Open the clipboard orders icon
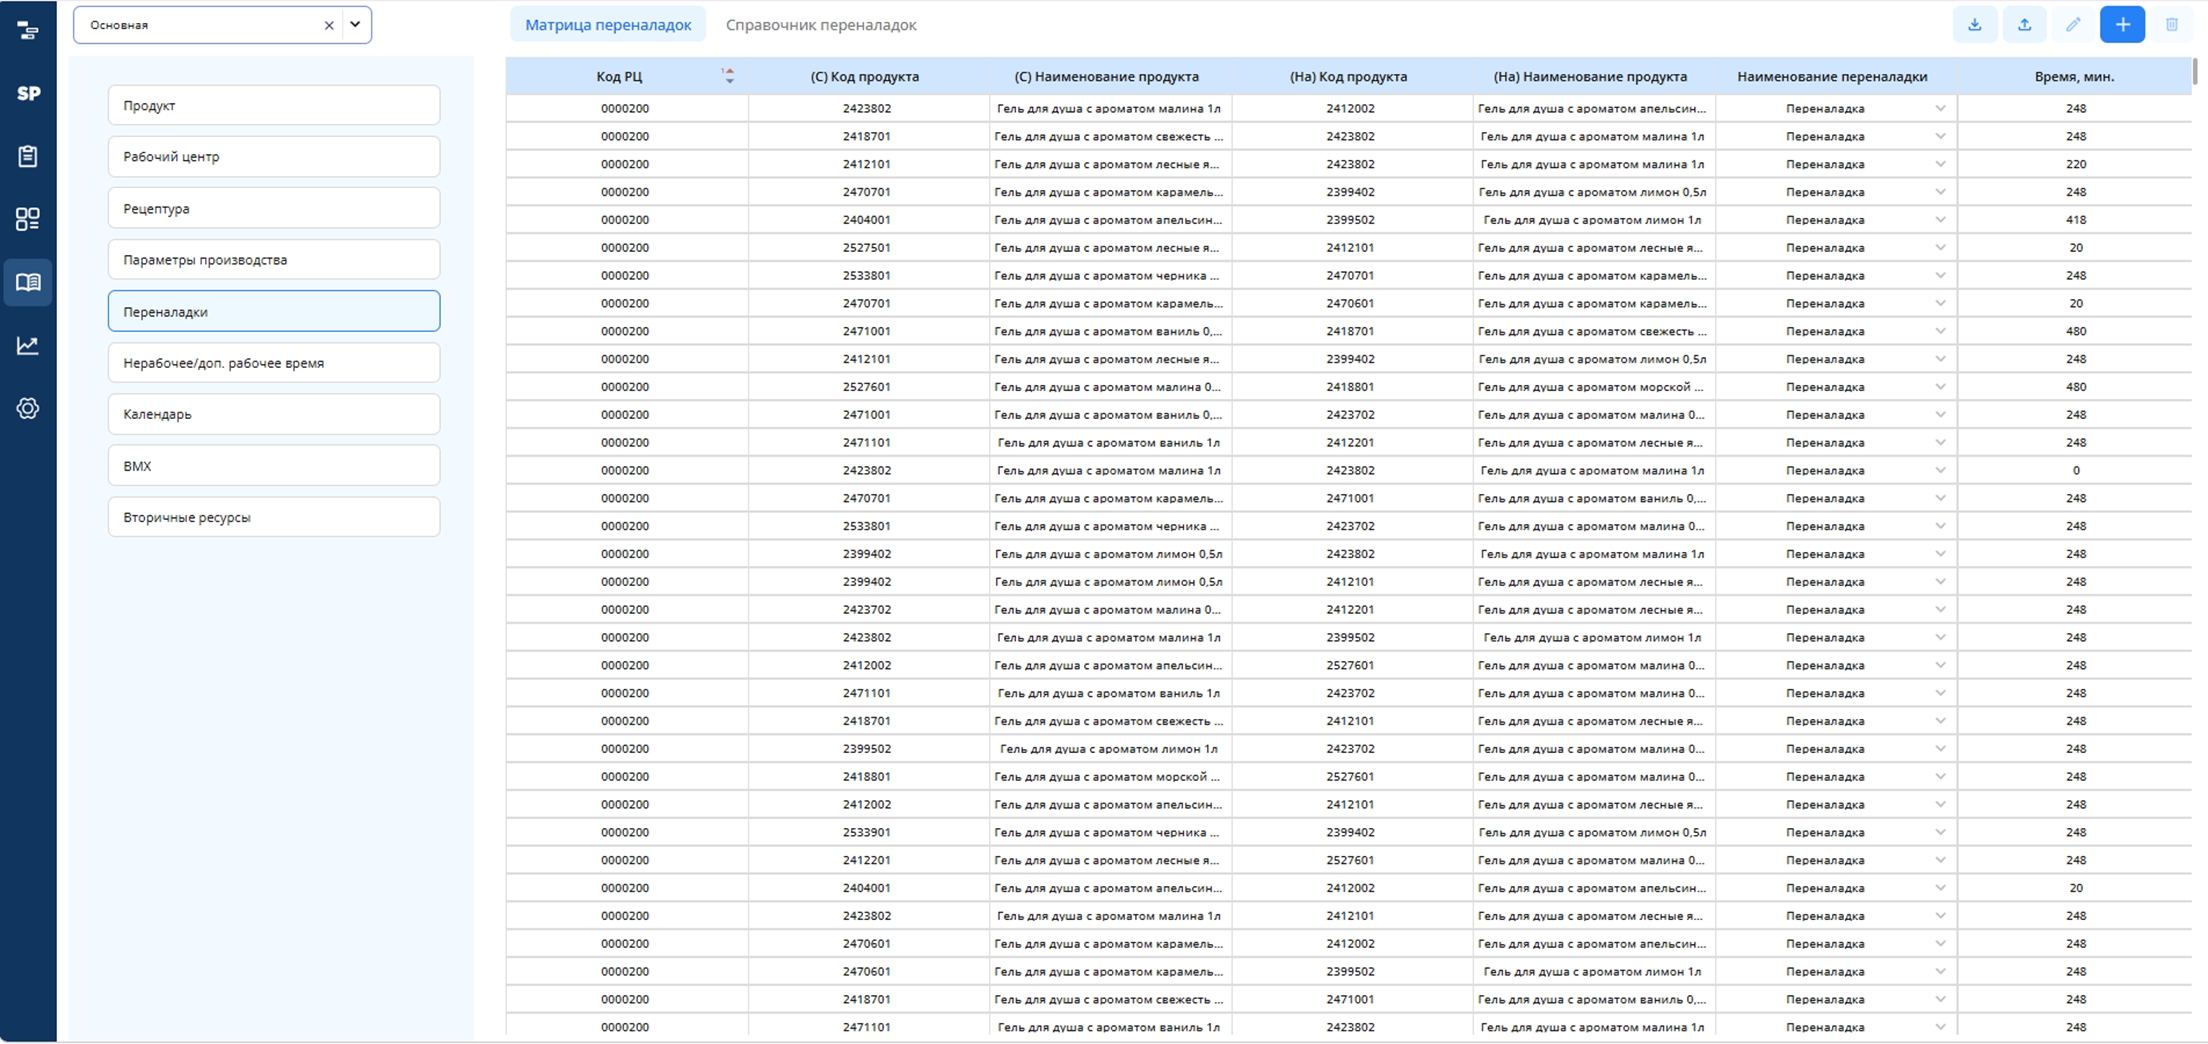The width and height of the screenshot is (2208, 1044). click(x=28, y=156)
